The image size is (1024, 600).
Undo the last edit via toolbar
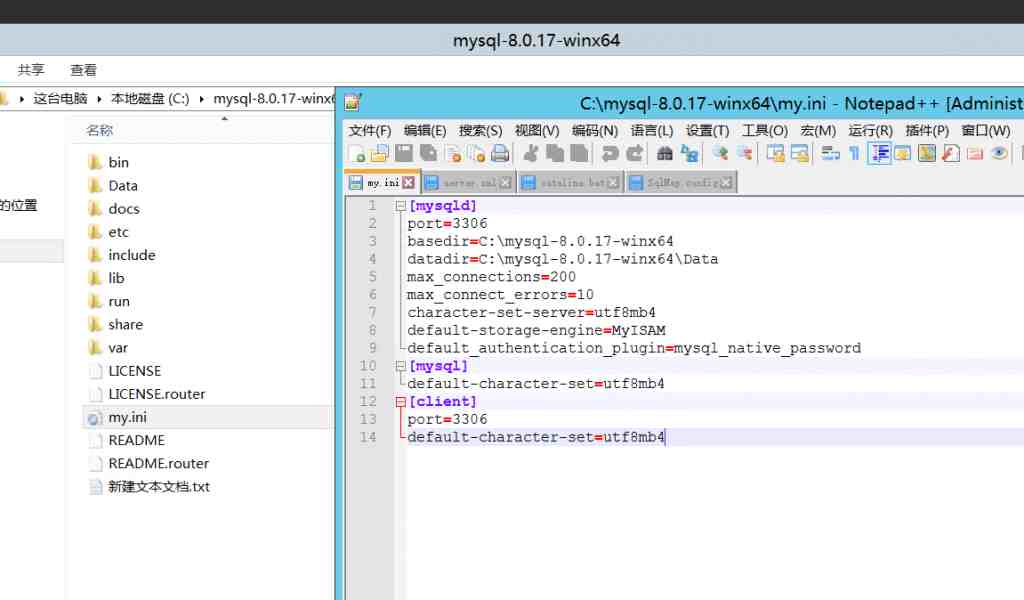(610, 153)
